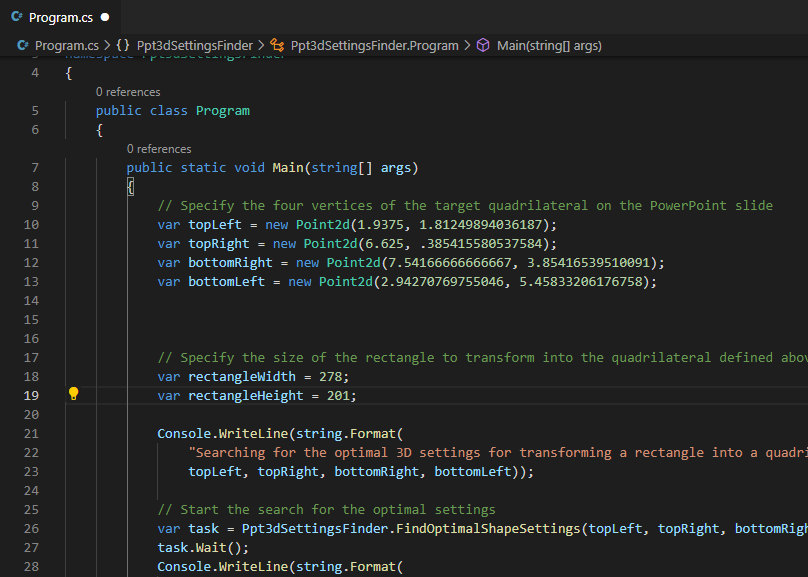Click the value 201 on line 19
808x577 pixels.
point(338,396)
